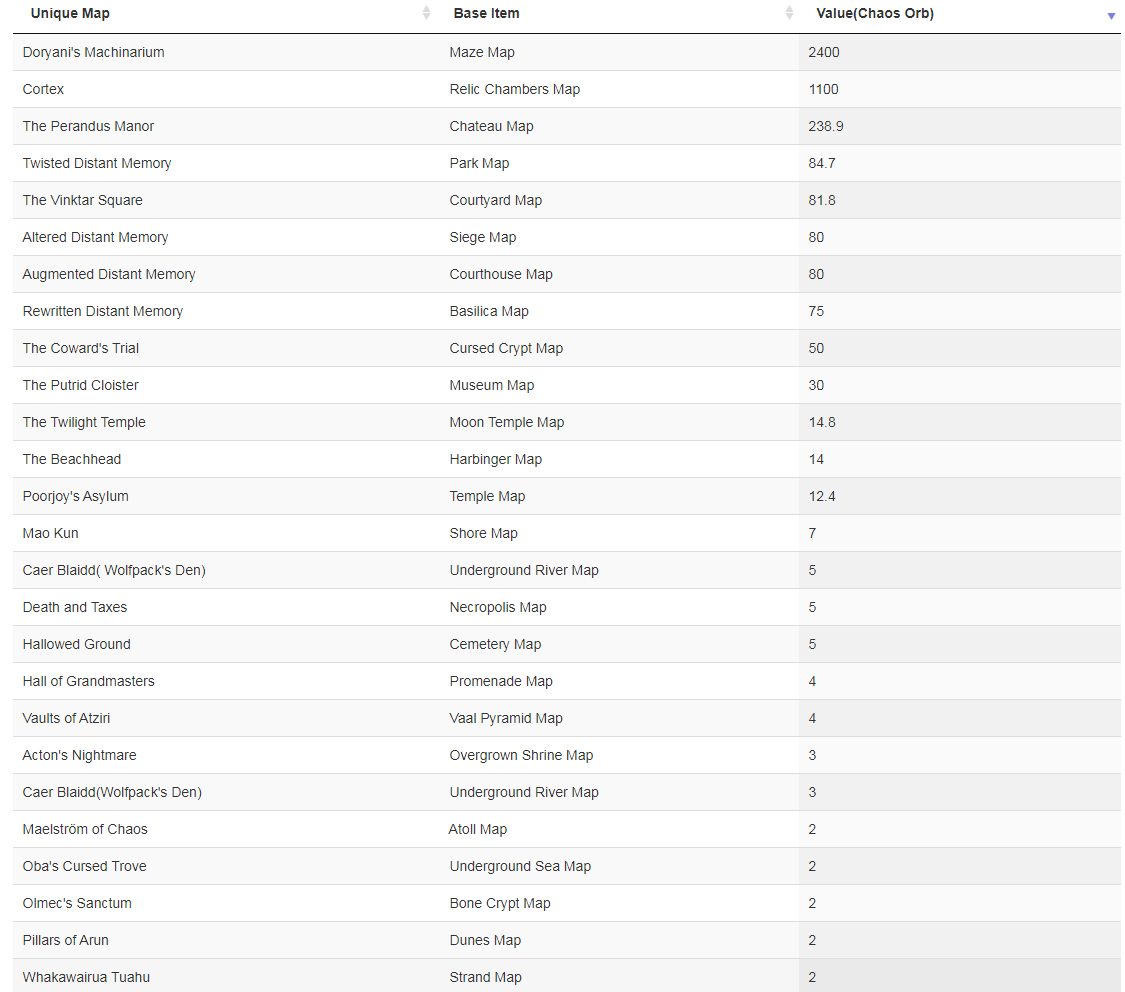Click the Courtyard Map cell
The height and width of the screenshot is (992, 1125).
[496, 200]
